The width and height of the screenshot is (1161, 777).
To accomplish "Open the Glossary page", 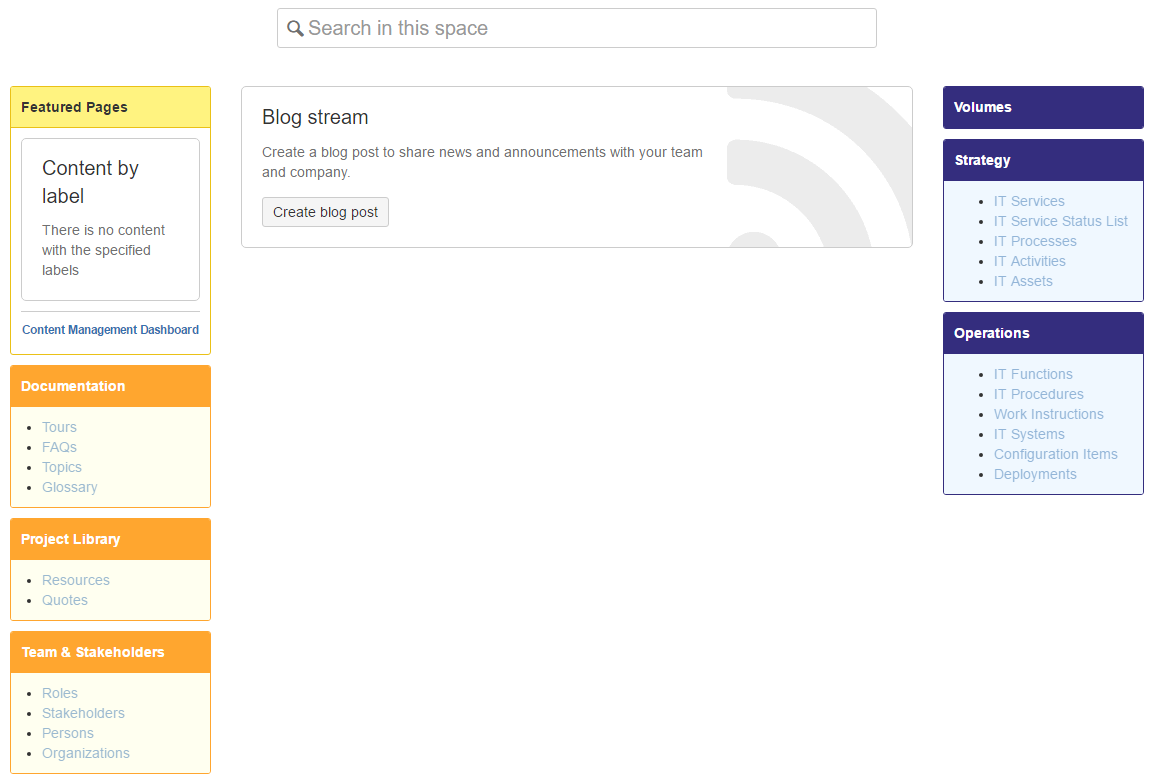I will click(69, 487).
